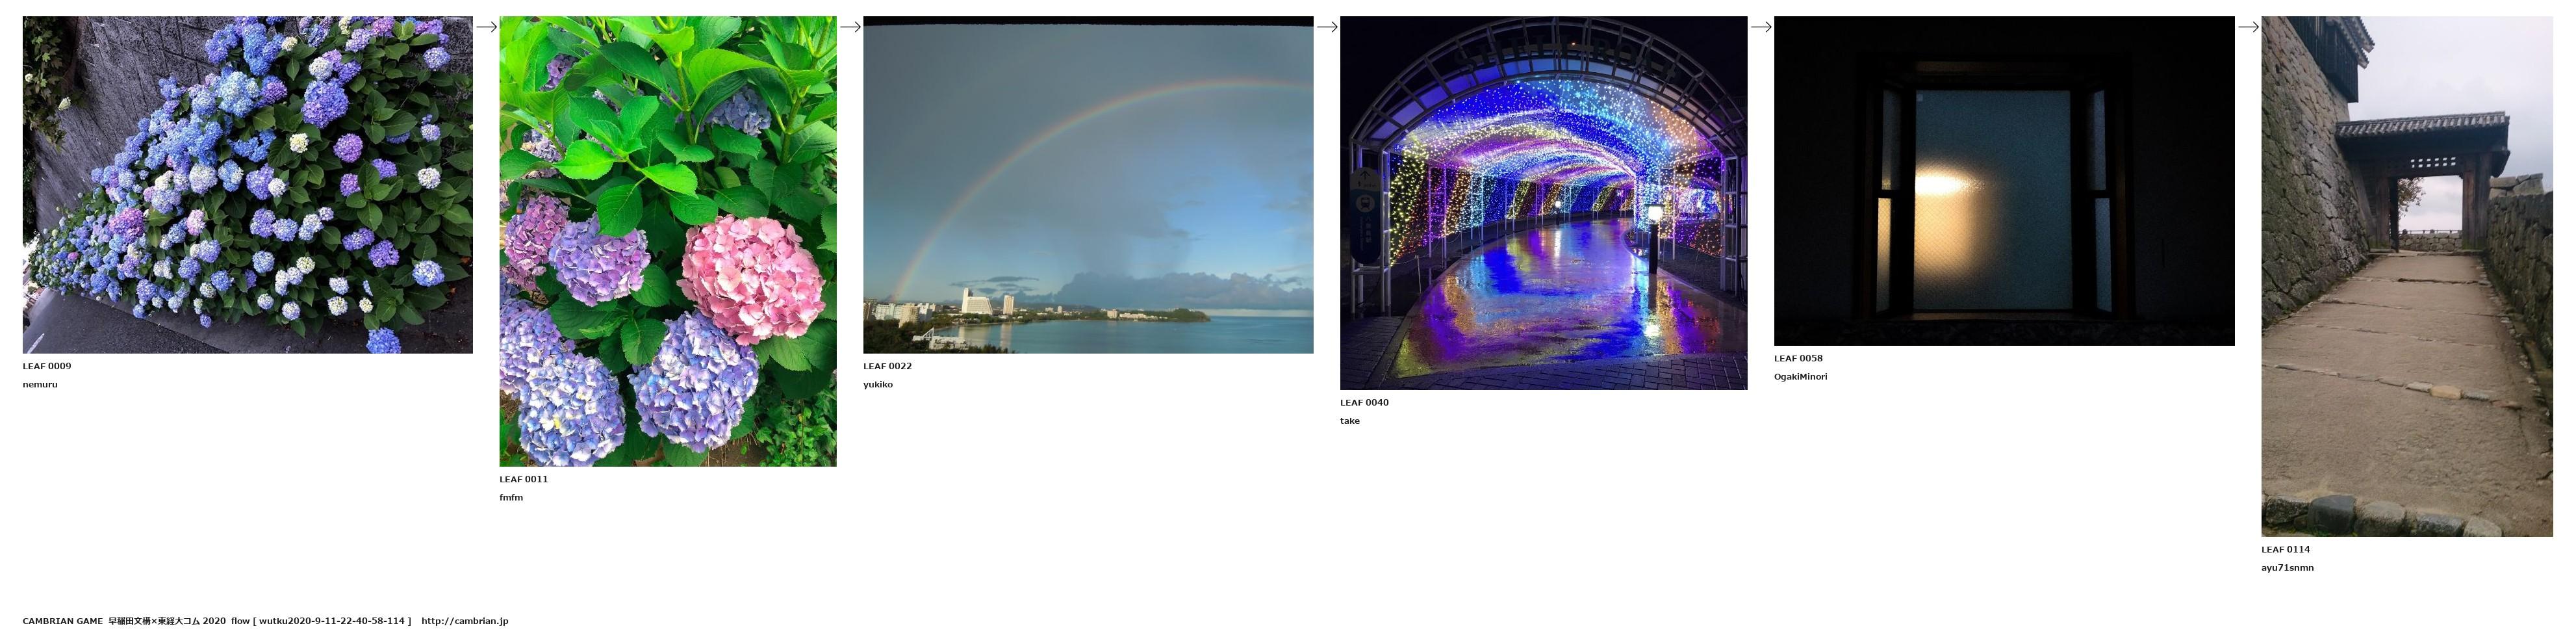Click the arrow after the hydrangea wall photo
The height and width of the screenshot is (637, 2576).
click(x=486, y=27)
